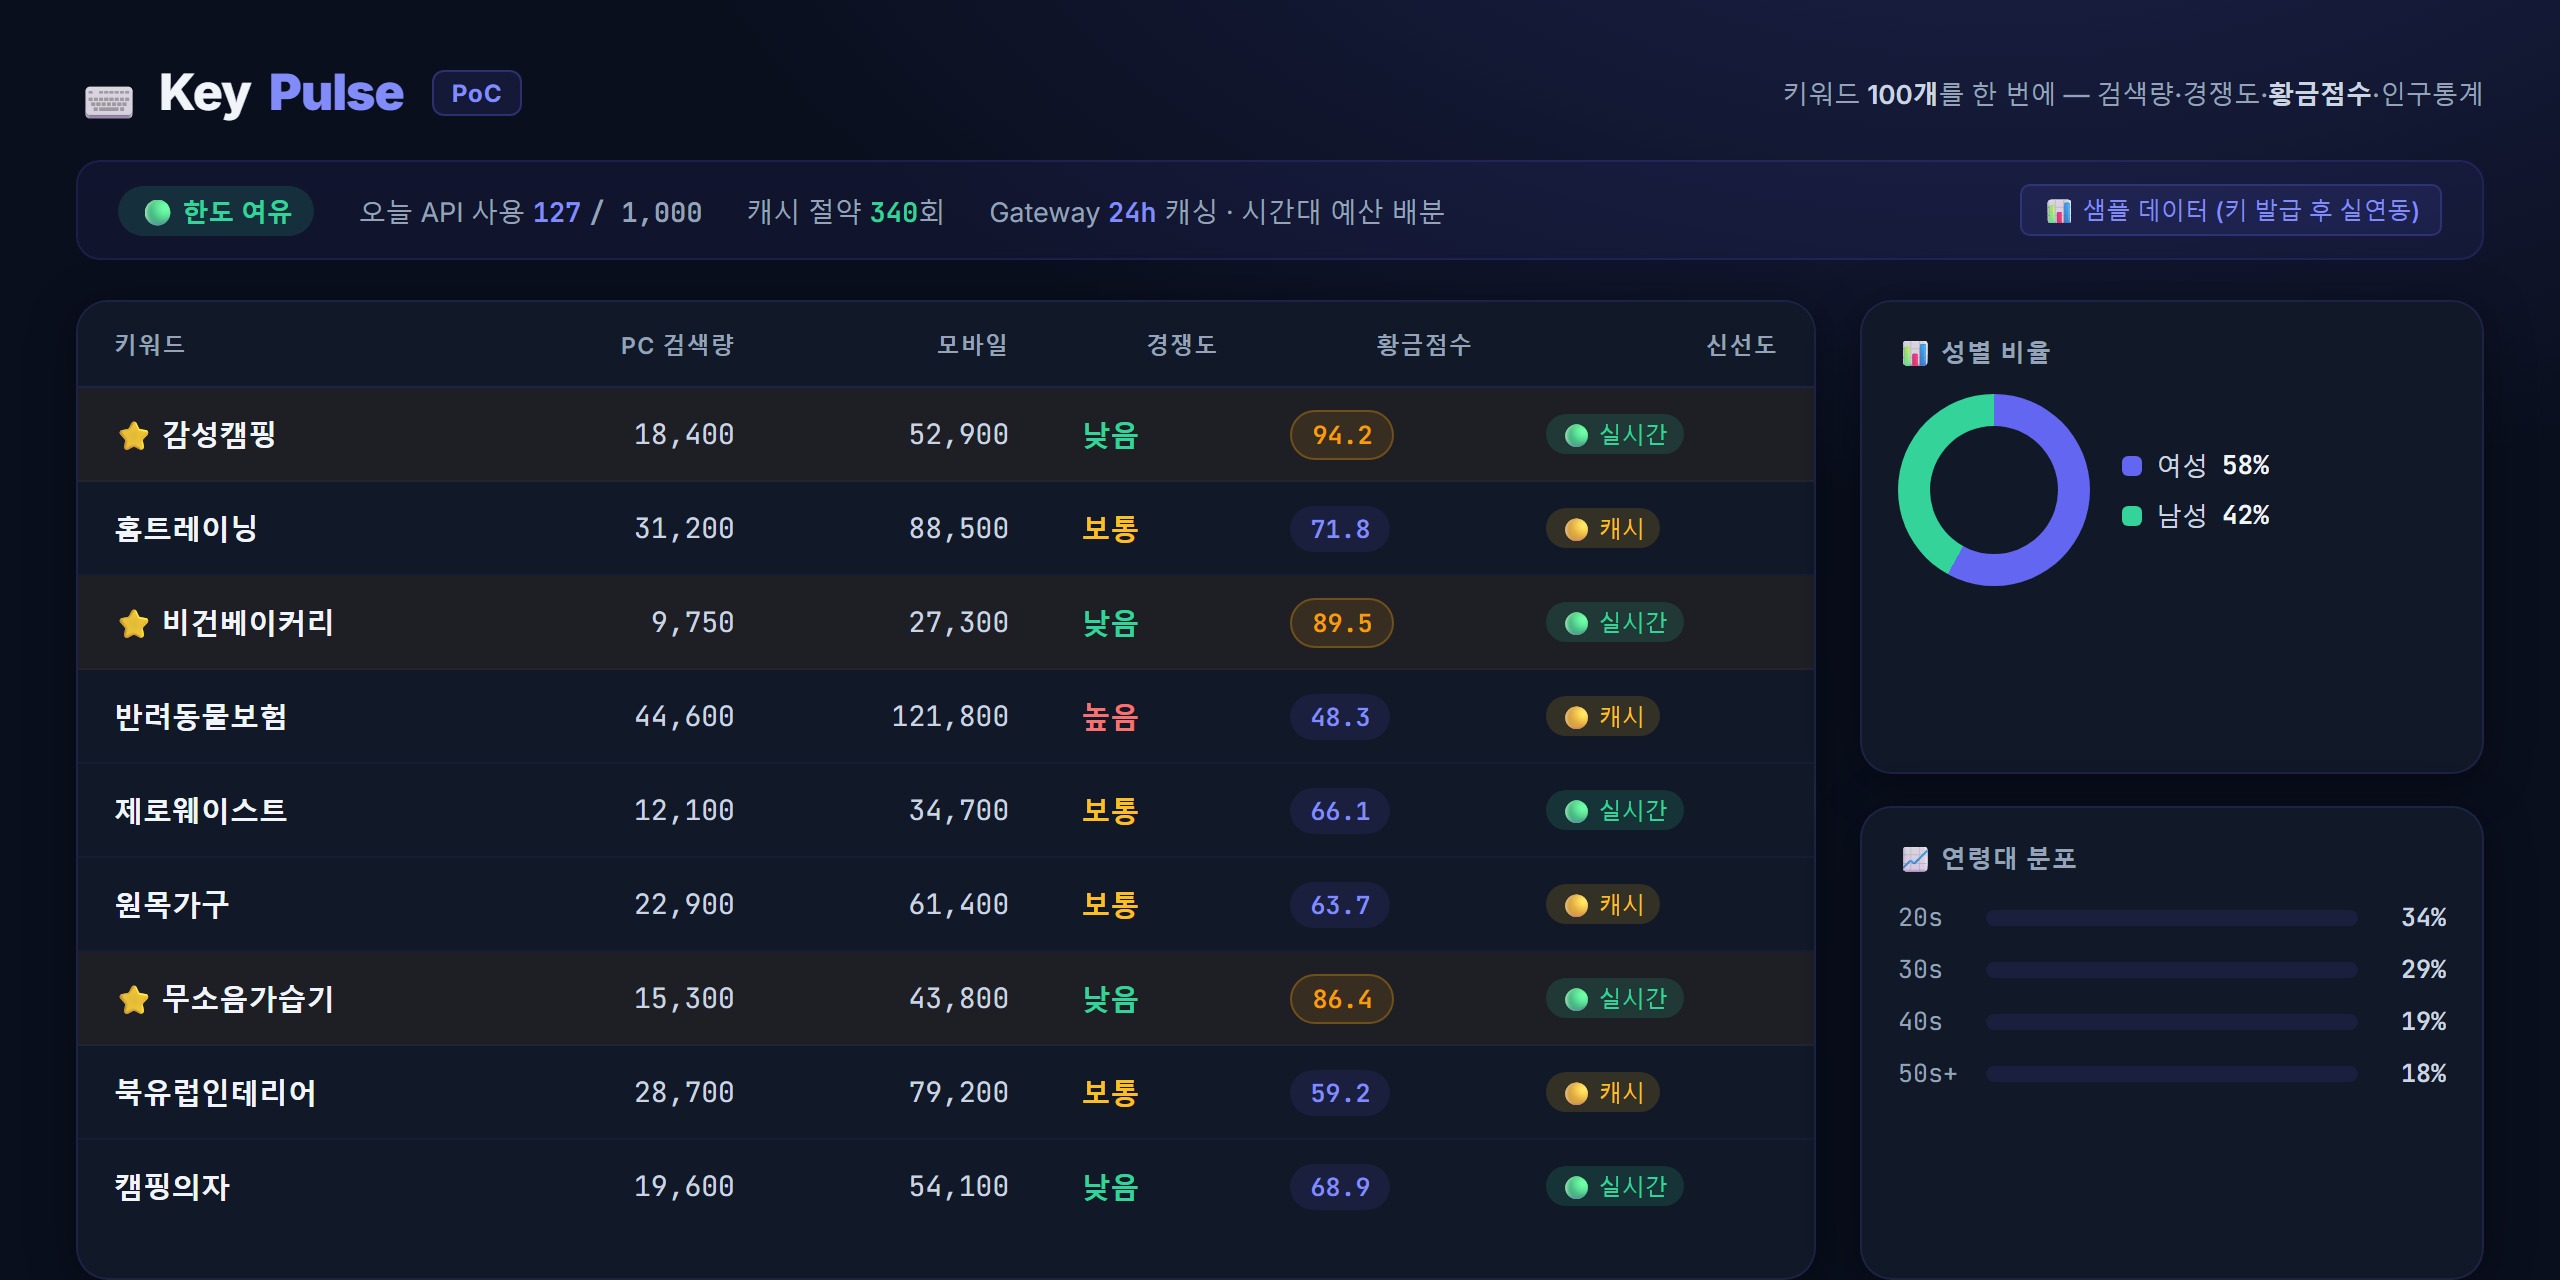The width and height of the screenshot is (2560, 1280).
Task: Click the star icon next to 무소음가습기
Action: 133,999
